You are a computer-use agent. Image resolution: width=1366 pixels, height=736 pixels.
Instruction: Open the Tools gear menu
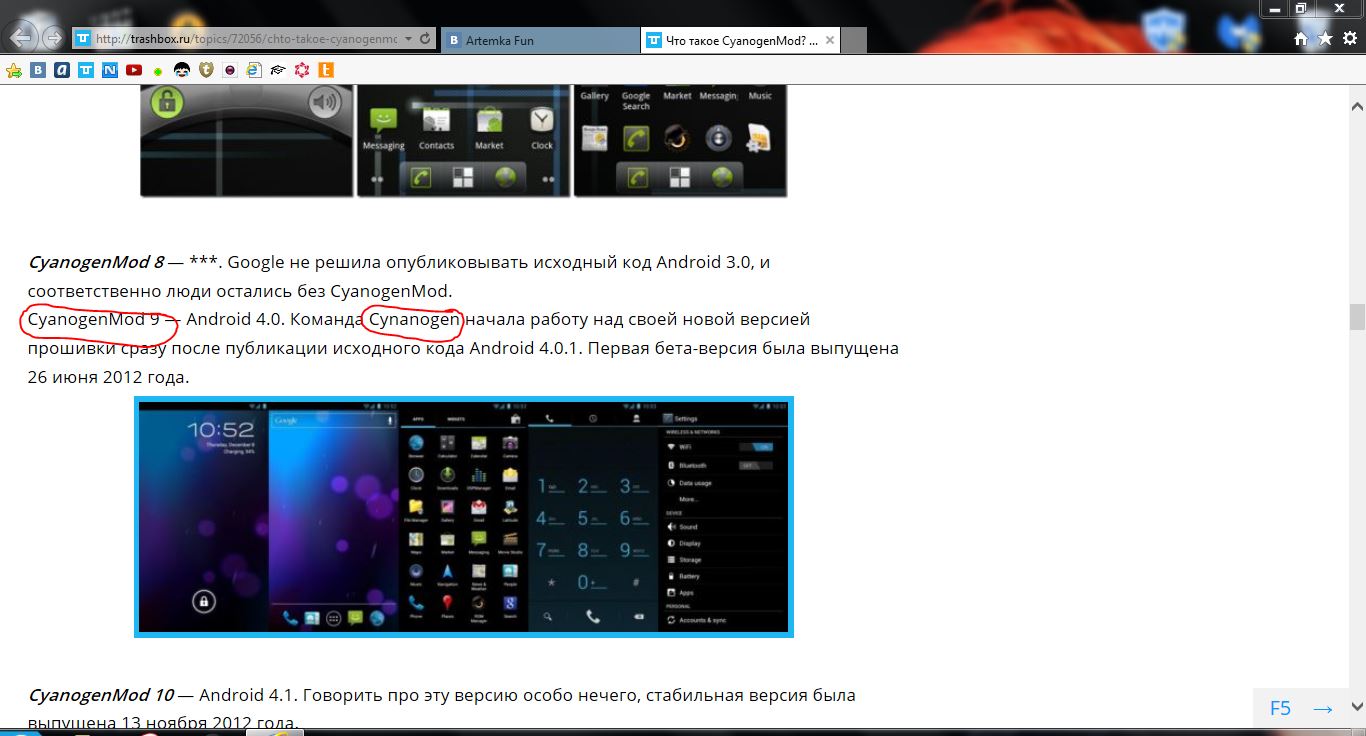1349,39
